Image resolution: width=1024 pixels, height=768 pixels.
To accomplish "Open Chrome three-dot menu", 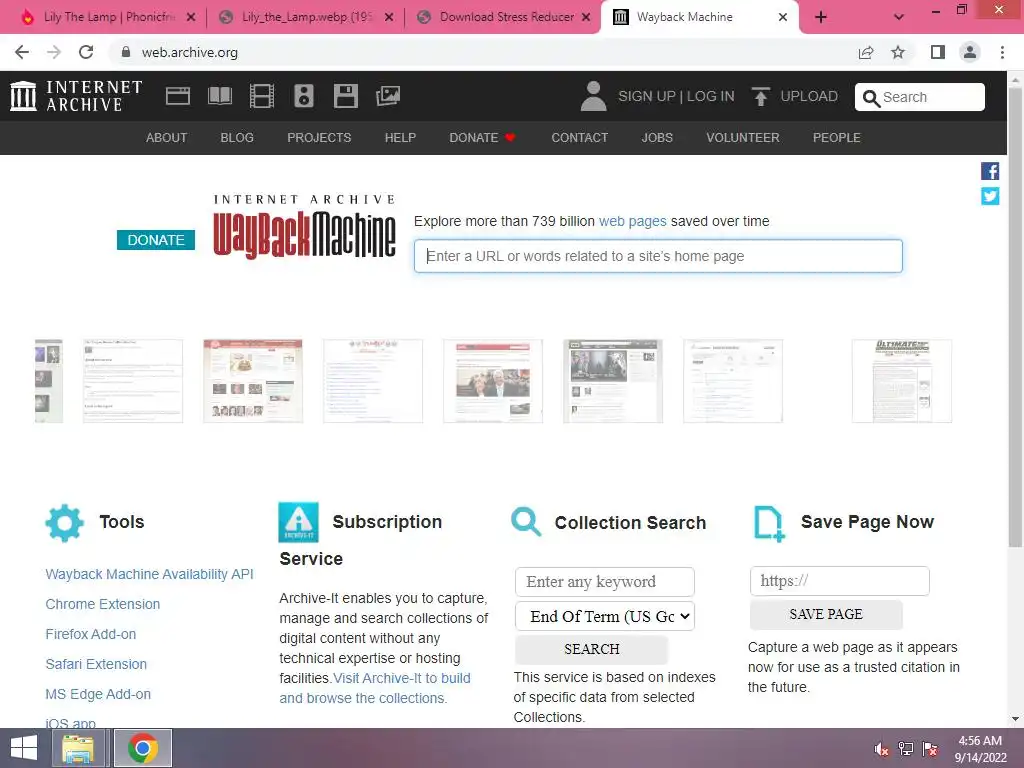I will (x=1002, y=52).
